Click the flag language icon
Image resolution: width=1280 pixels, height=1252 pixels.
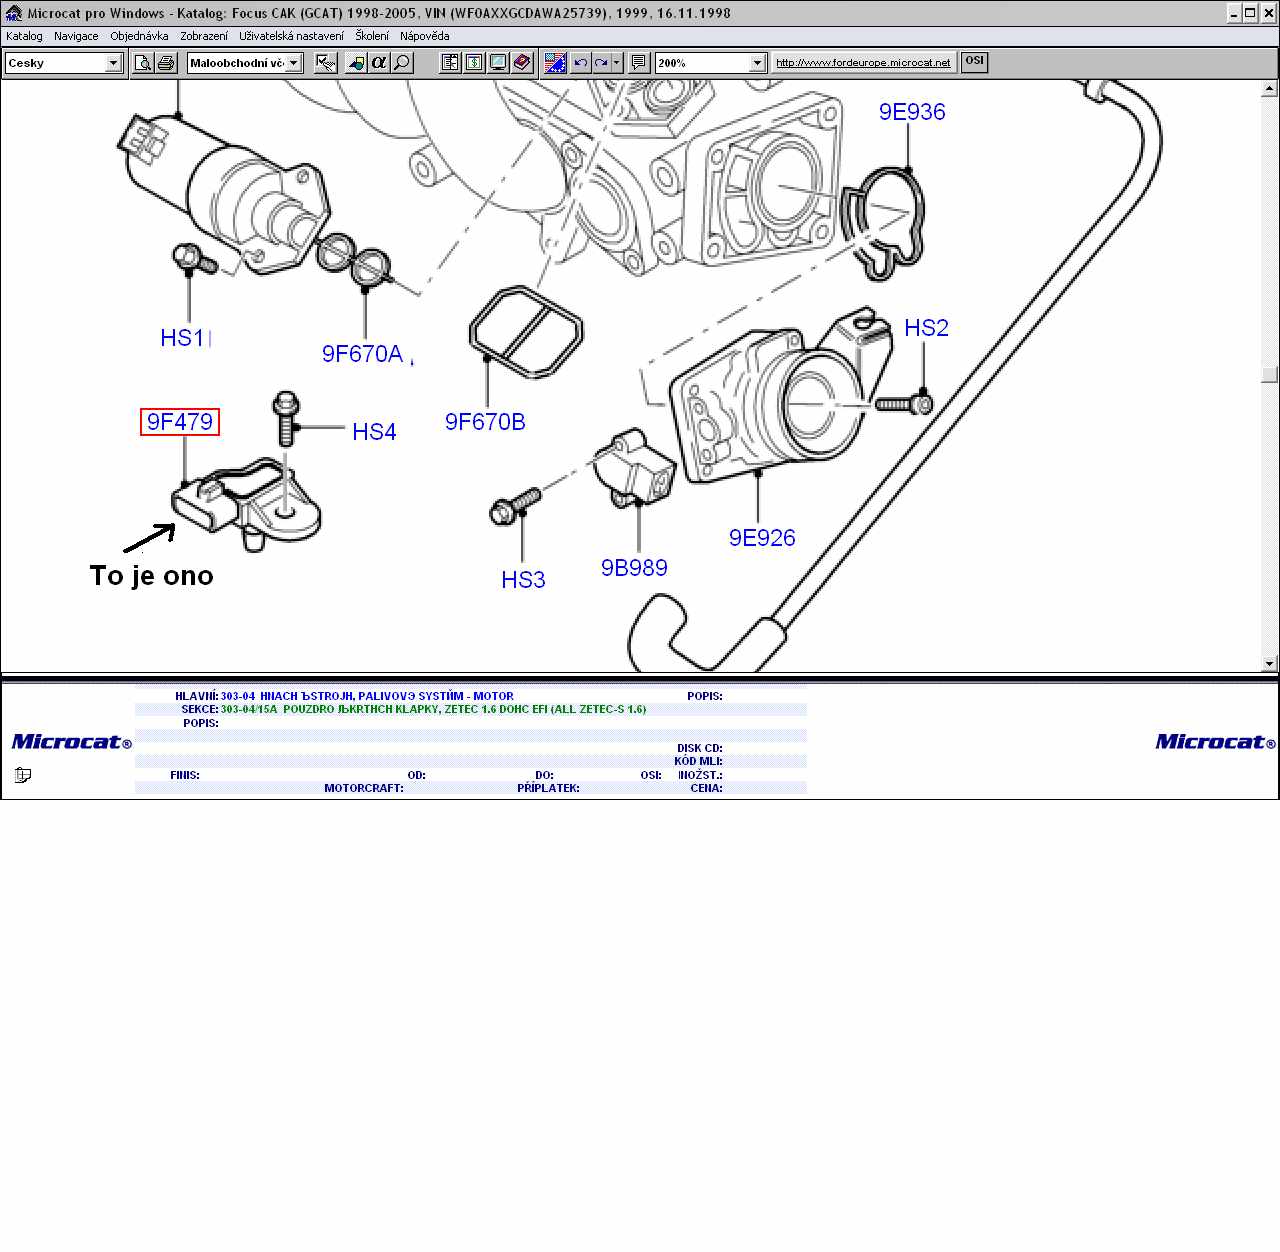coord(555,63)
